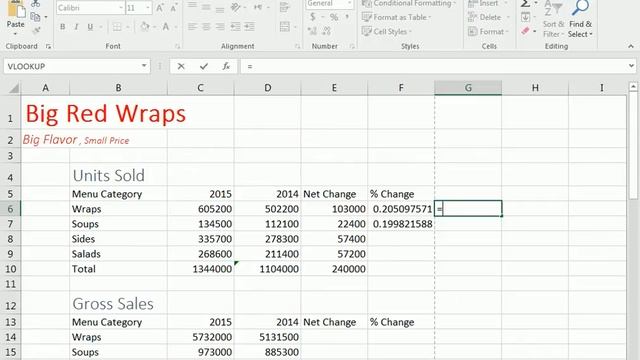The image size is (640, 360).
Task: Open the Borders dropdown arrow
Action: 127,27
